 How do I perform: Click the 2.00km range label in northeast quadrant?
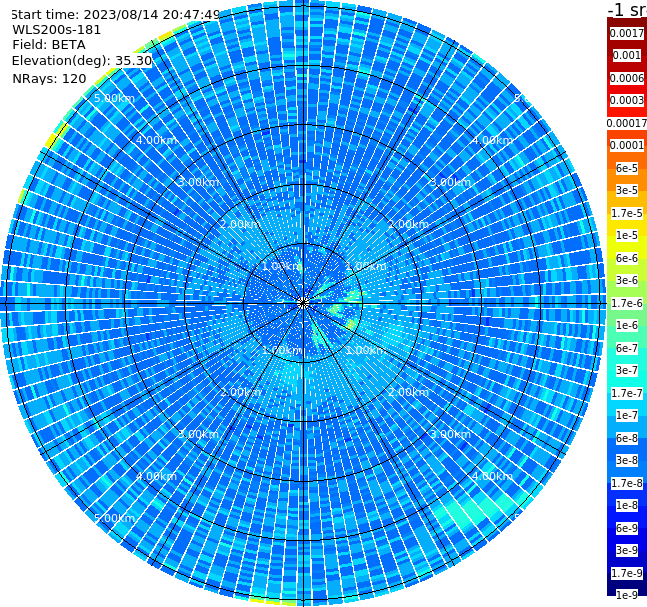pos(408,224)
